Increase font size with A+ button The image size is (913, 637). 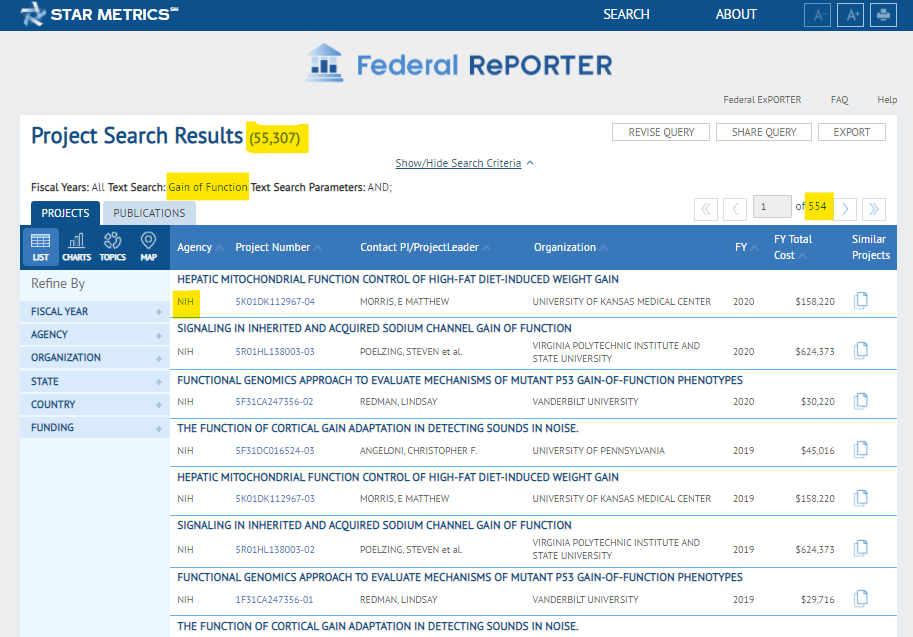click(x=850, y=15)
